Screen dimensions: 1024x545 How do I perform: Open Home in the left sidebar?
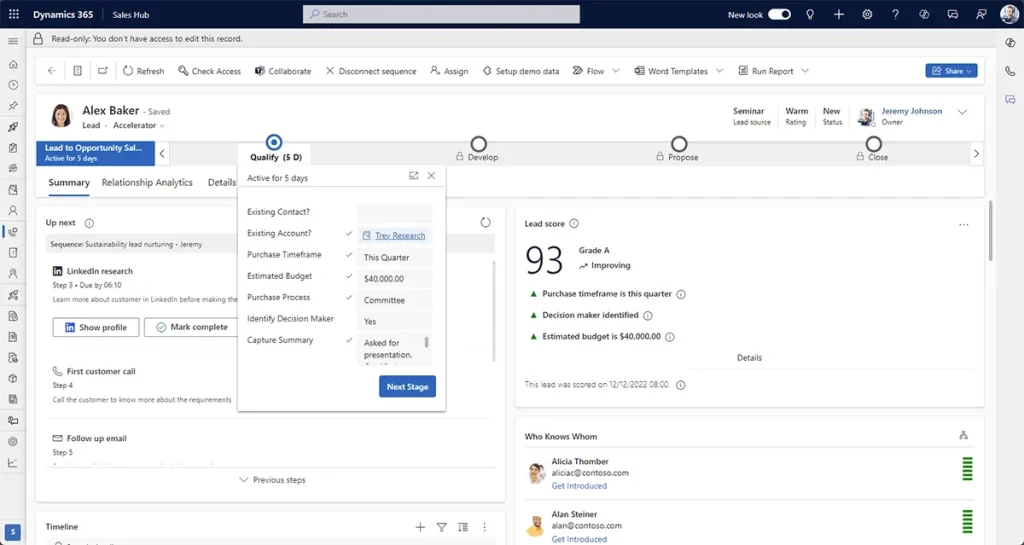[13, 64]
